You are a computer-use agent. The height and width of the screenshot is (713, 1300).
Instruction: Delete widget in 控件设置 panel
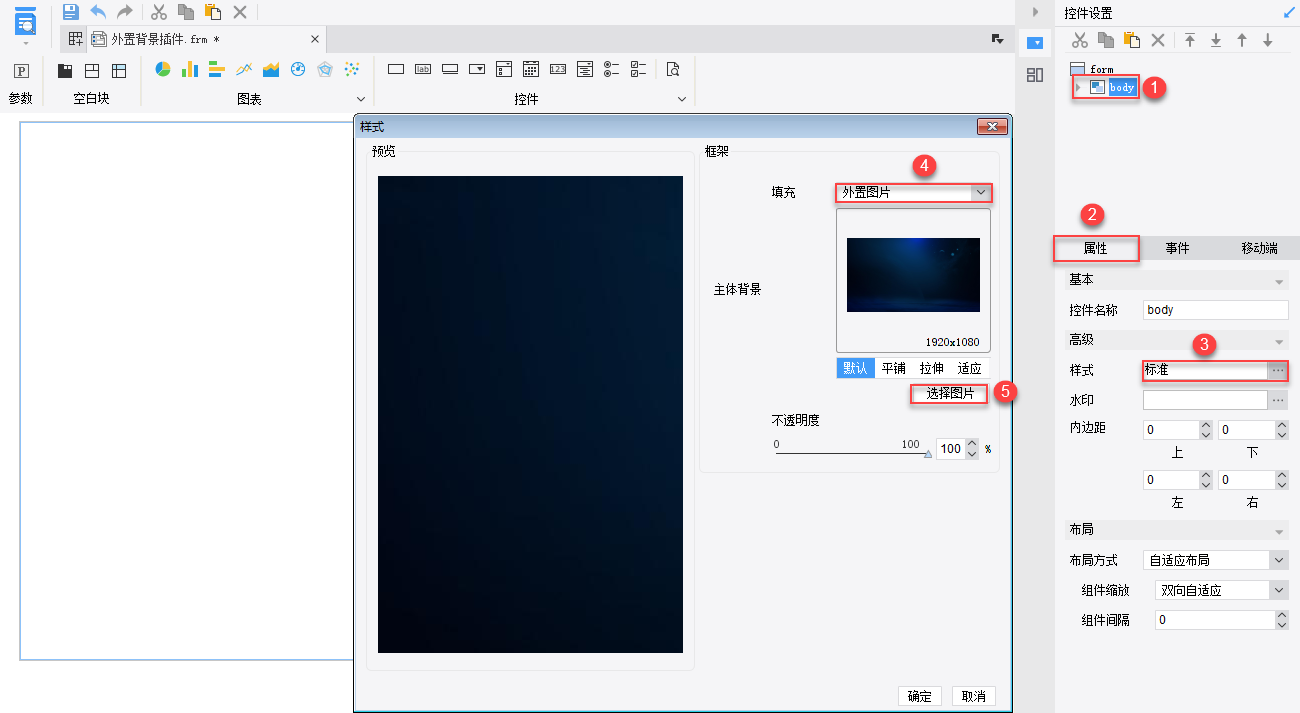coord(1158,40)
